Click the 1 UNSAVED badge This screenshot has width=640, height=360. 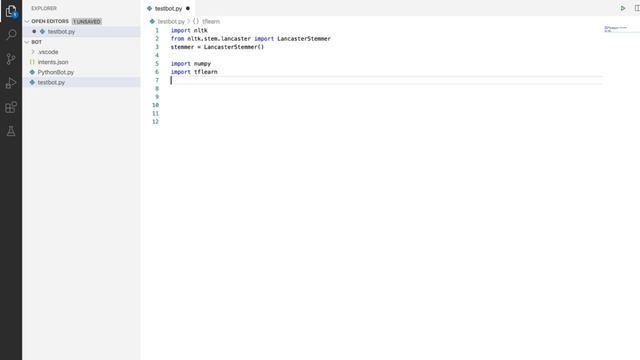click(87, 21)
